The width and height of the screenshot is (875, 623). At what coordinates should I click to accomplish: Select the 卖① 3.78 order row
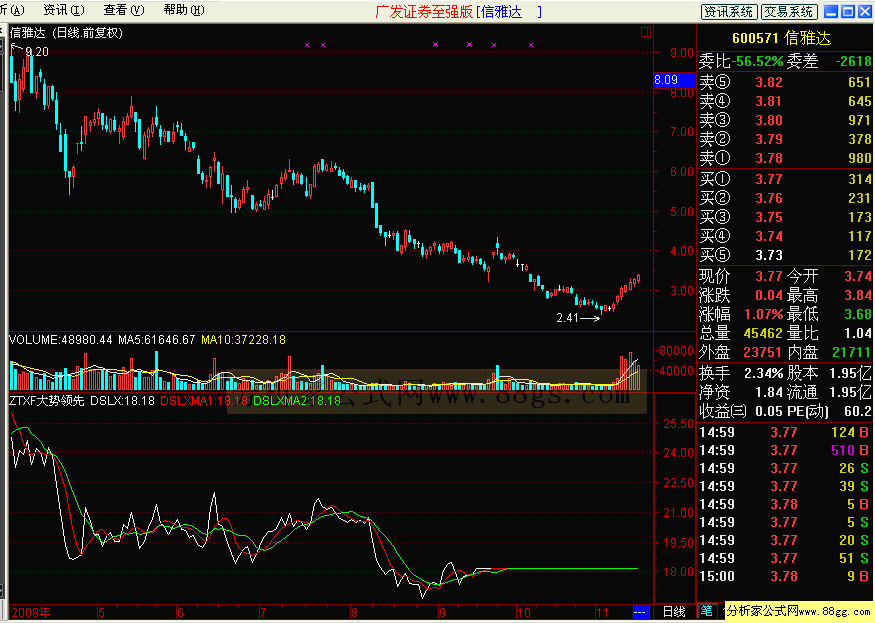pyautogui.click(x=785, y=158)
